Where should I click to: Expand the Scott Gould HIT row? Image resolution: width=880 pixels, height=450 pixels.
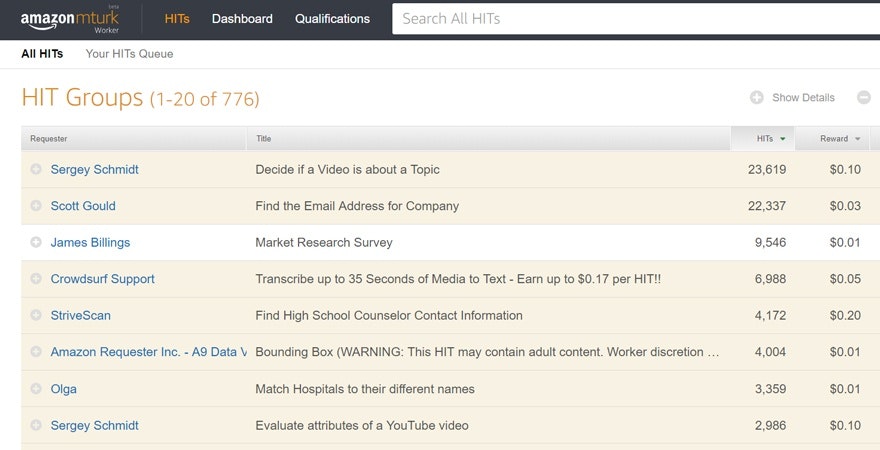tap(36, 206)
